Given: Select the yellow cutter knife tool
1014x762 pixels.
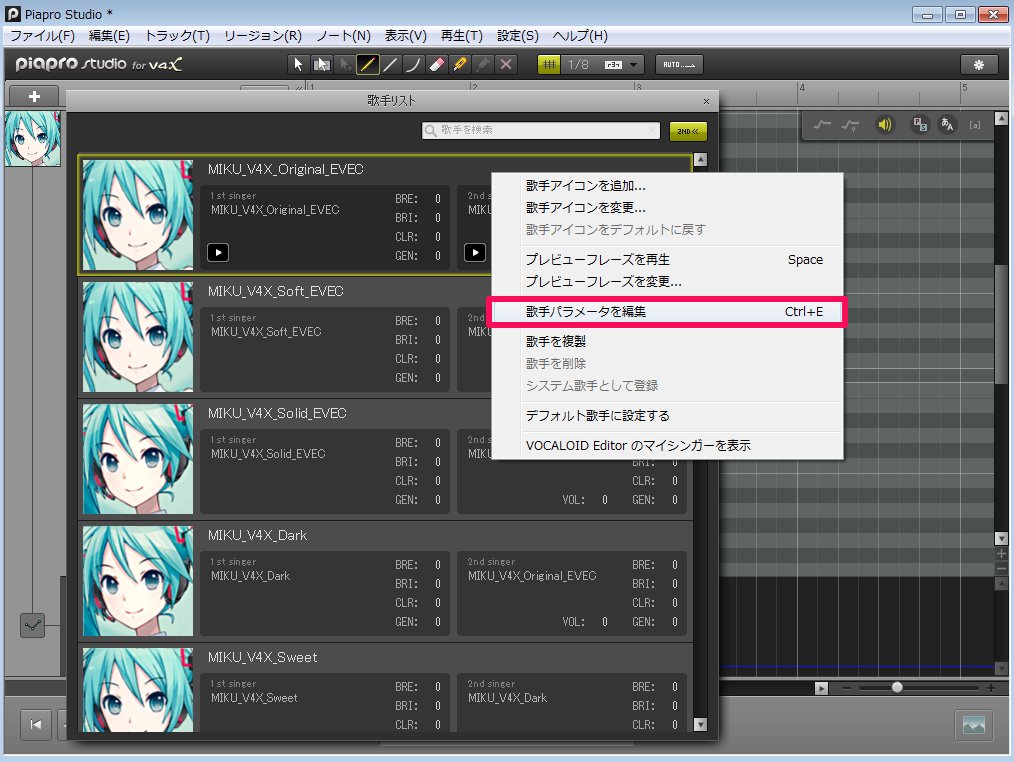Looking at the screenshot, I should [x=460, y=64].
